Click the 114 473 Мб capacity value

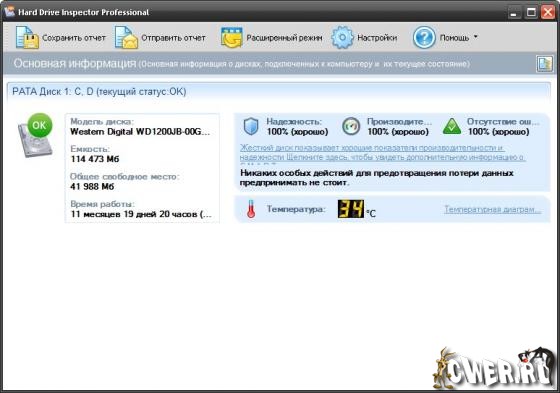click(95, 159)
